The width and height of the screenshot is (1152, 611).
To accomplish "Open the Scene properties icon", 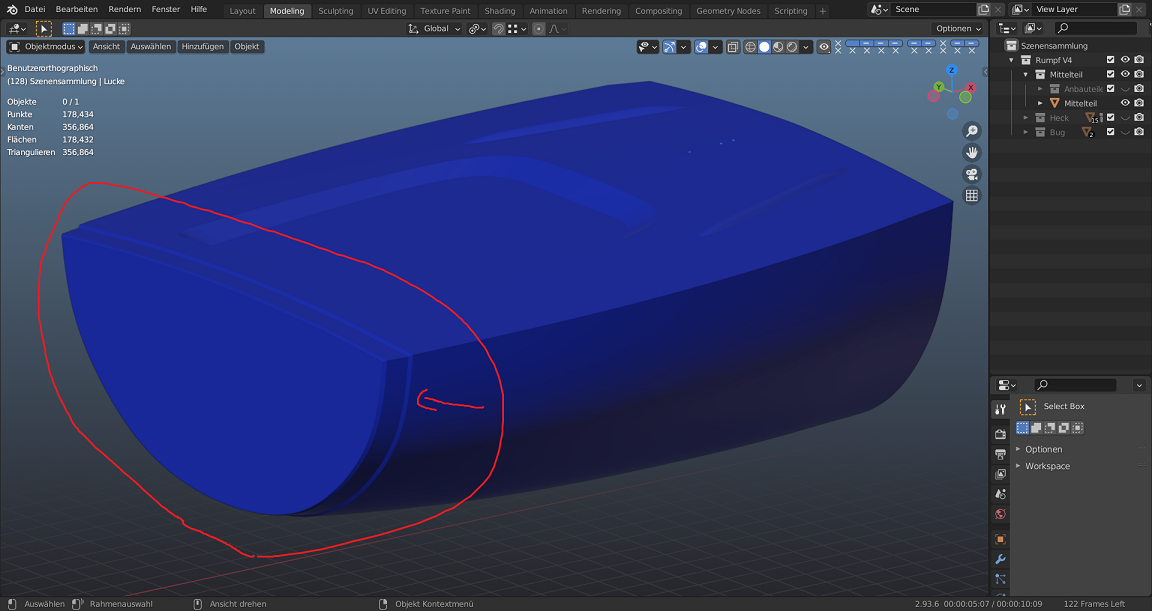I will pos(1000,494).
